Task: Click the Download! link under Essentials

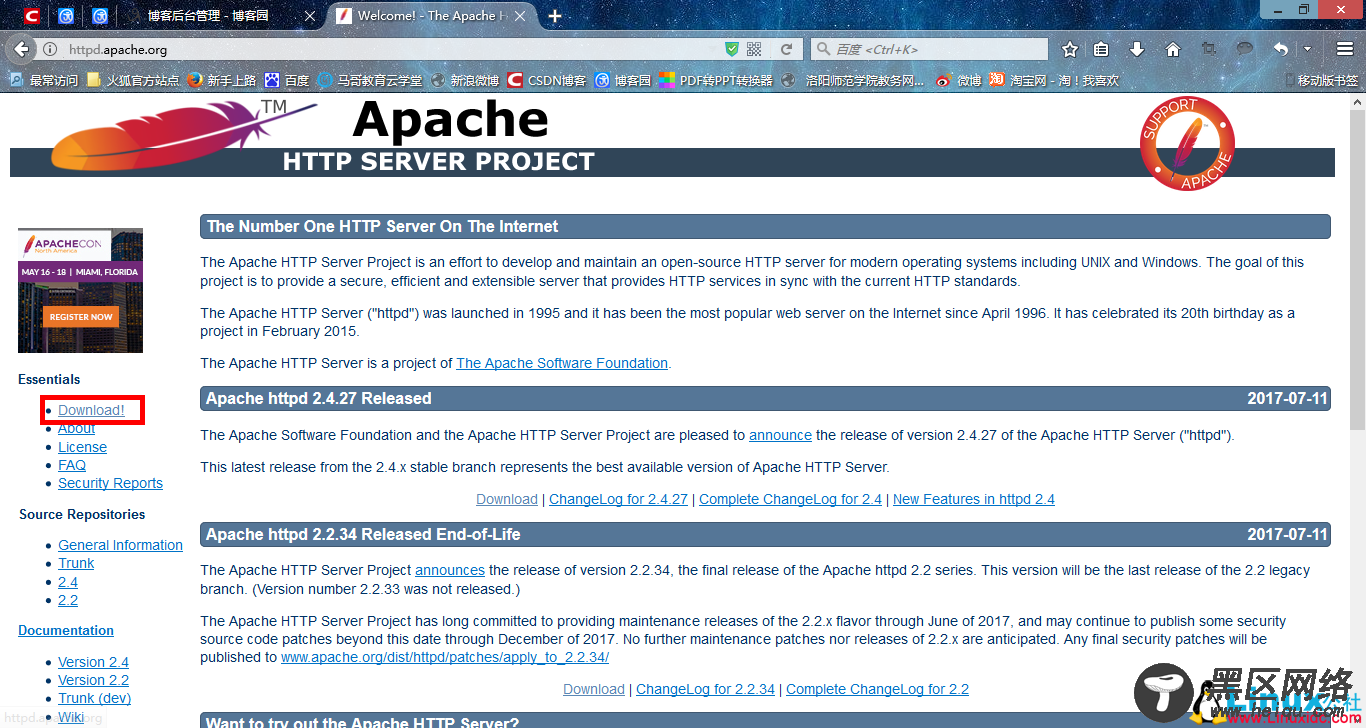Action: [91, 410]
